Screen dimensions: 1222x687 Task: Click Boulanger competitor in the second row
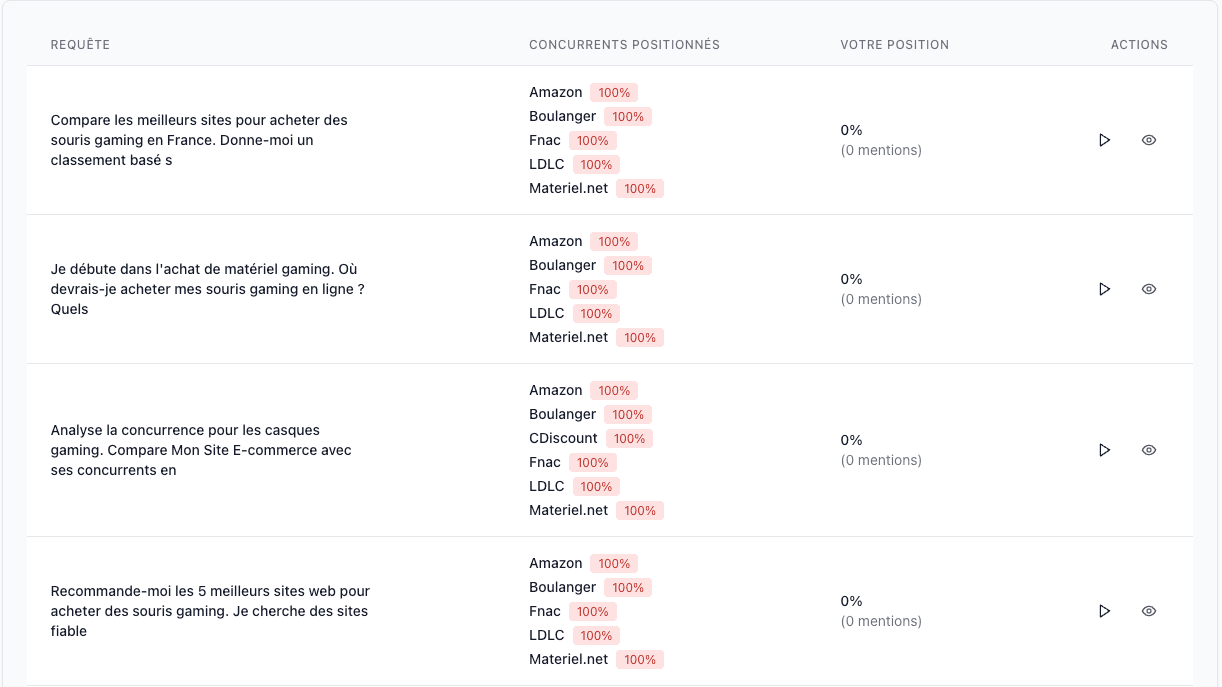pos(562,266)
